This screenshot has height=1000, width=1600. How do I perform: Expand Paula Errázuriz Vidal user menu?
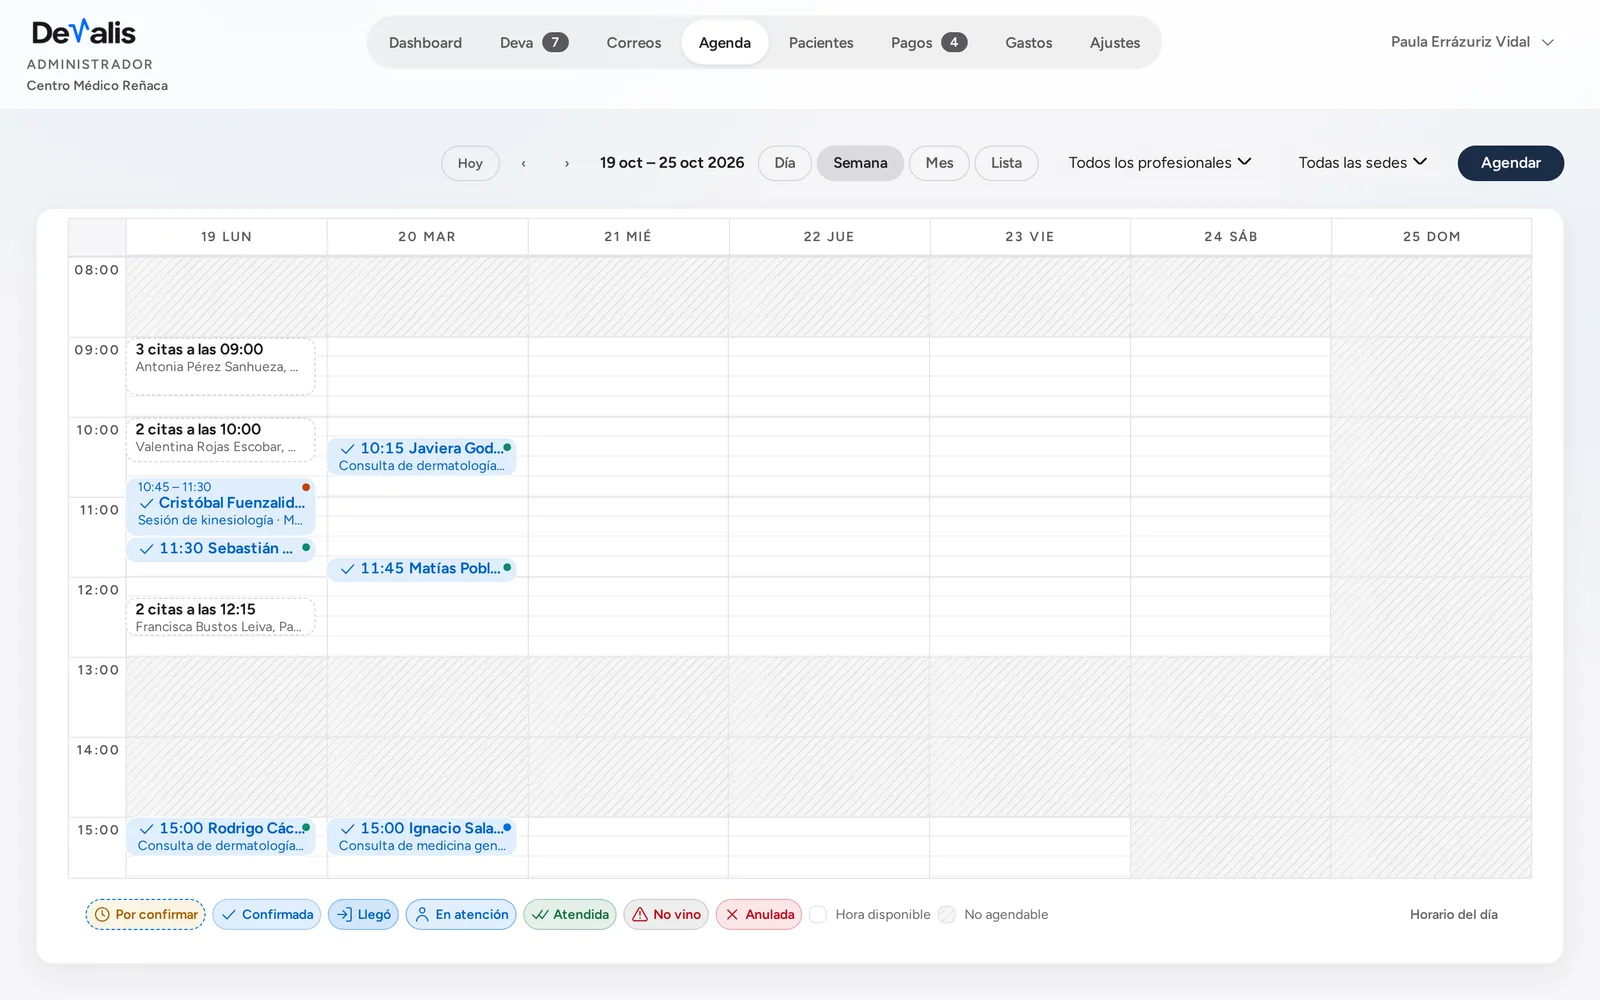click(x=1472, y=42)
